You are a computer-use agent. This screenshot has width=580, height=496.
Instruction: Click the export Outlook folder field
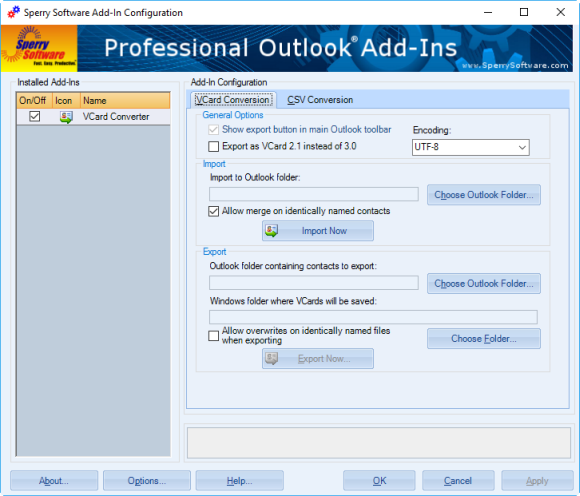(x=314, y=283)
